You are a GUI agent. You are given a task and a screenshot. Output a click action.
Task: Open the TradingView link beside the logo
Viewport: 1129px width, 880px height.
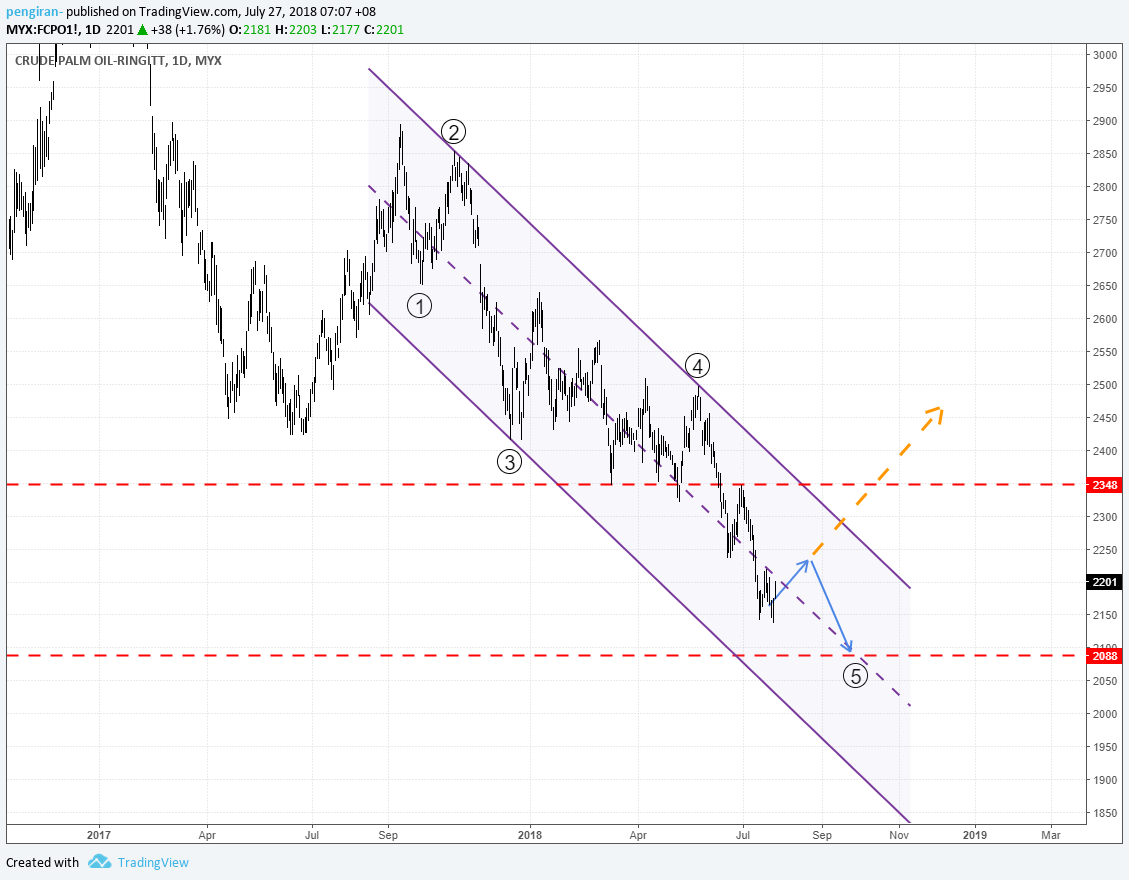[x=153, y=862]
